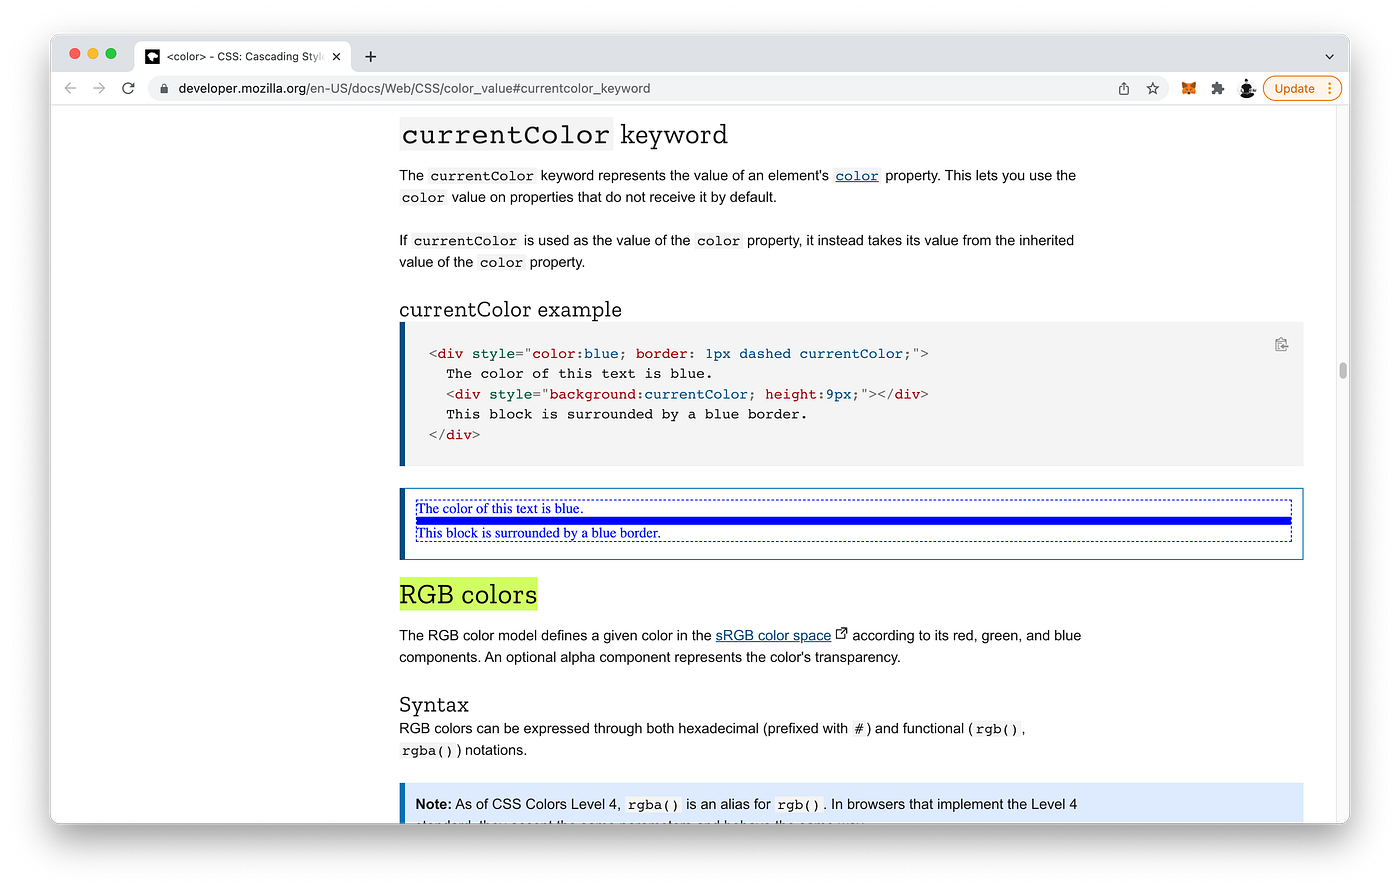
Task: Click the site security padlock icon
Action: [x=163, y=88]
